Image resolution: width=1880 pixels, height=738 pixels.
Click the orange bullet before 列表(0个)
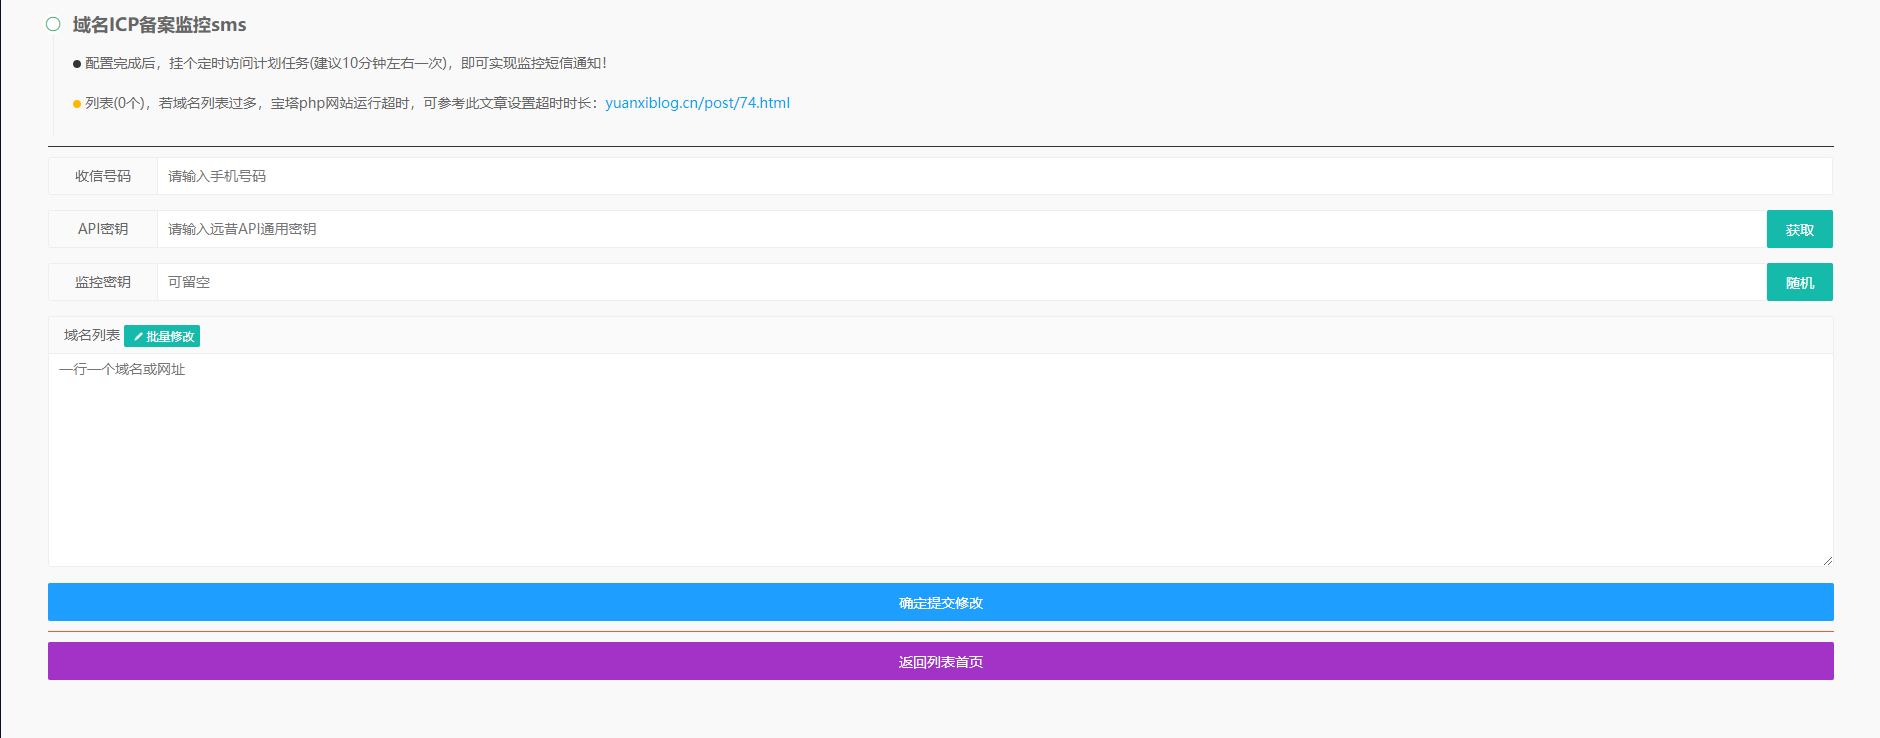(x=77, y=104)
